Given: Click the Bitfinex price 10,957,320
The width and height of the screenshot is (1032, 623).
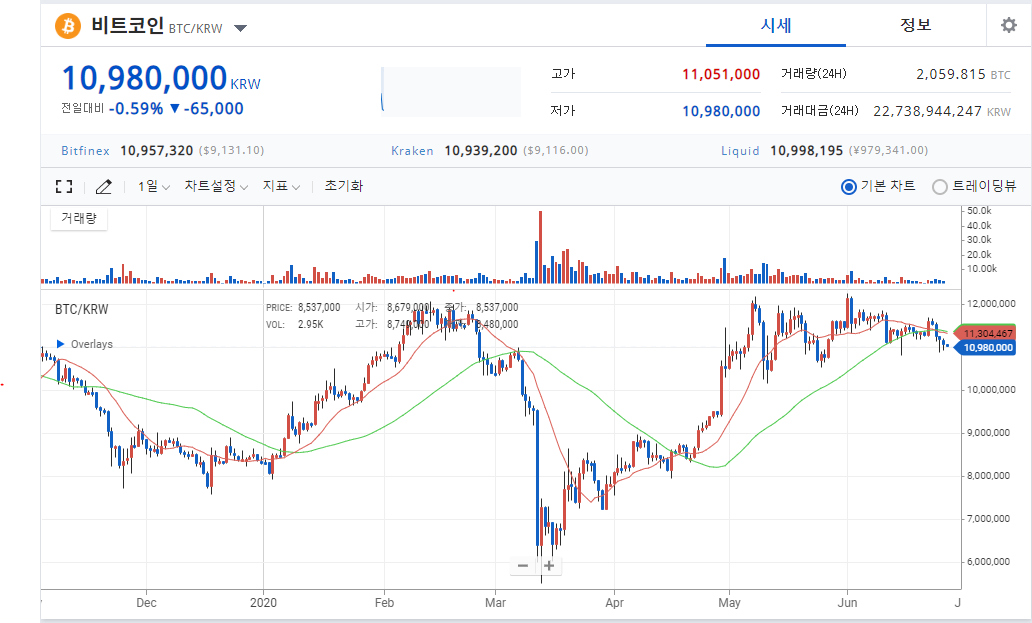Looking at the screenshot, I should (157, 151).
